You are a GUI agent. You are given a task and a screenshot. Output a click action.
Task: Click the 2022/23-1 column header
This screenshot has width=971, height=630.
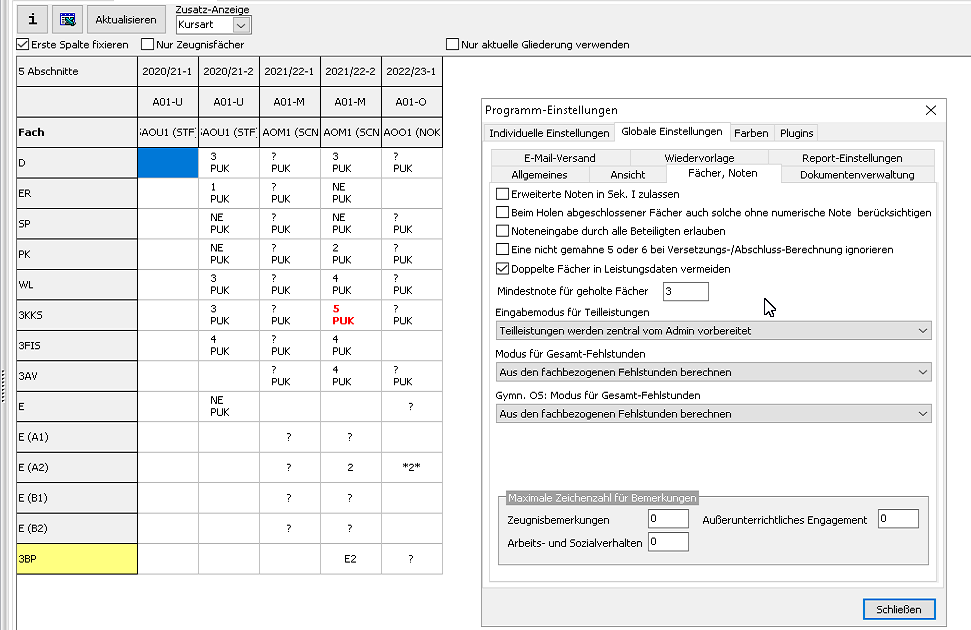(411, 71)
